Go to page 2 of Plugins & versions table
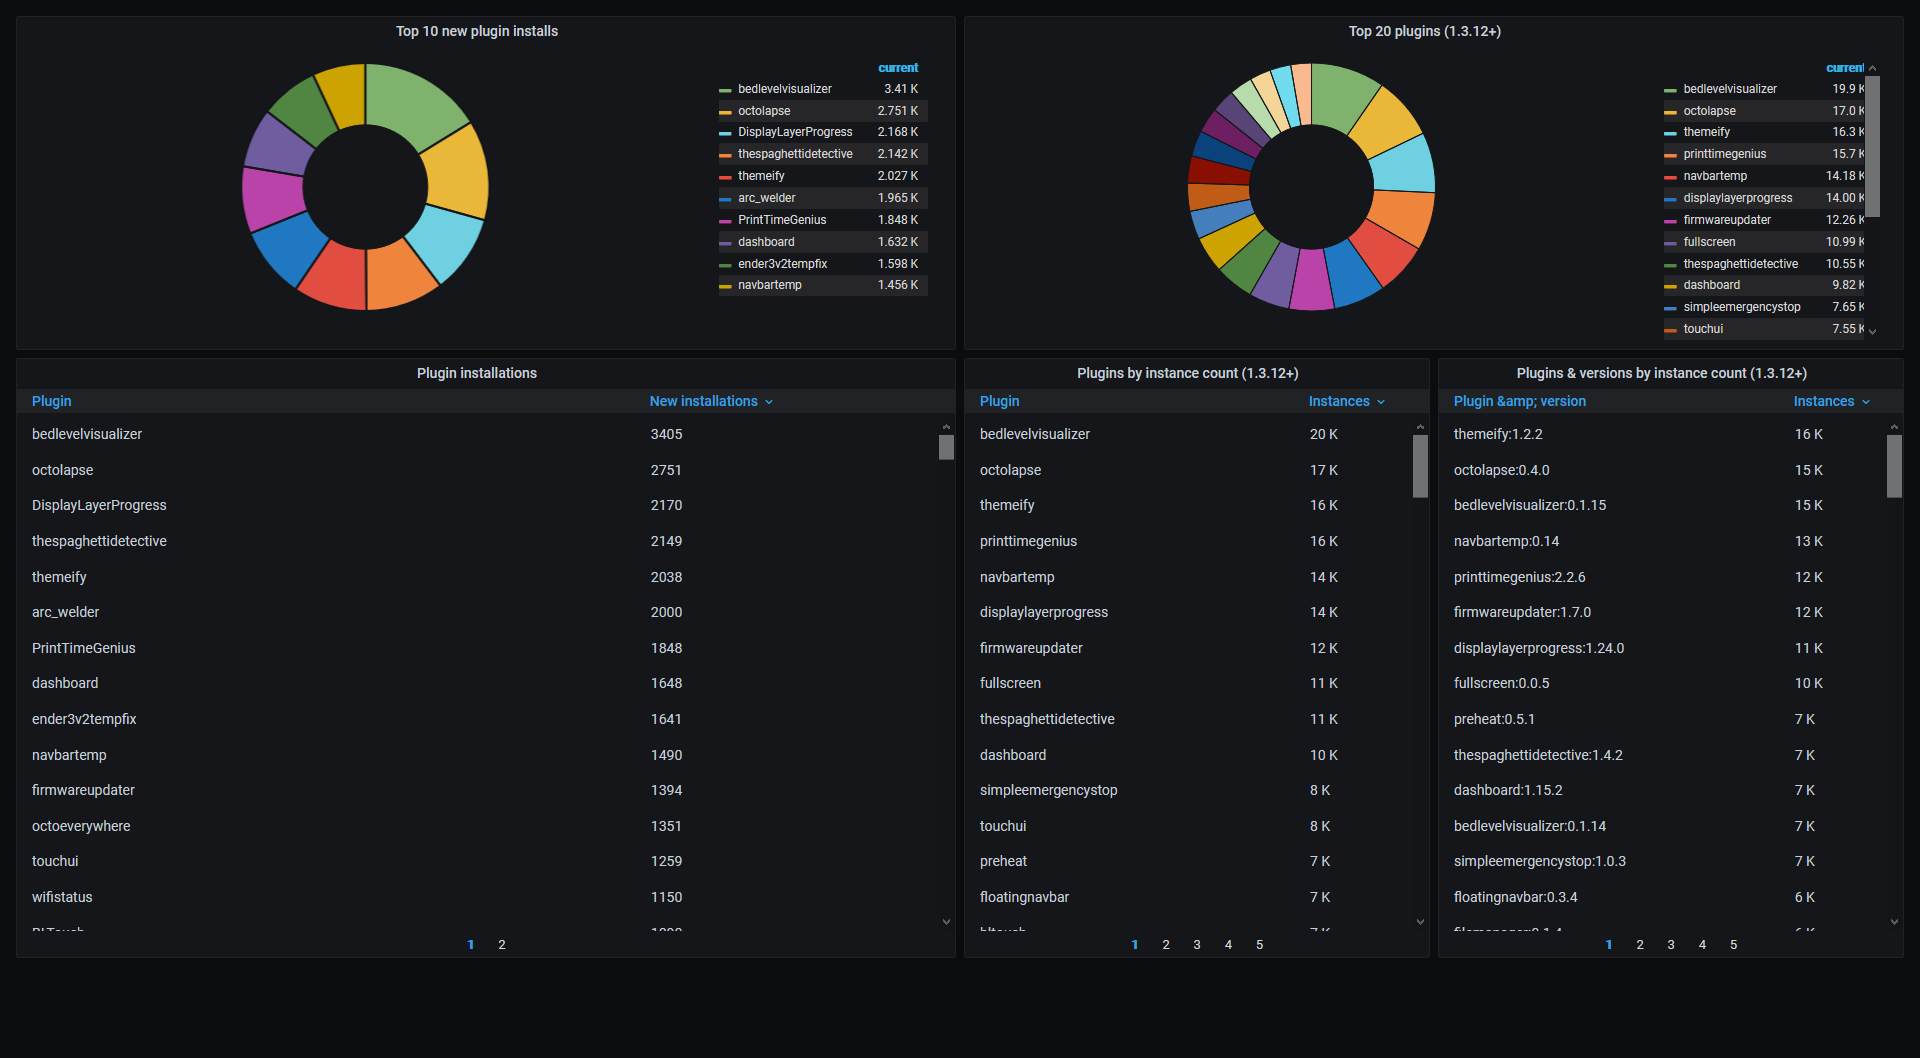This screenshot has height=1058, width=1920. click(1640, 945)
